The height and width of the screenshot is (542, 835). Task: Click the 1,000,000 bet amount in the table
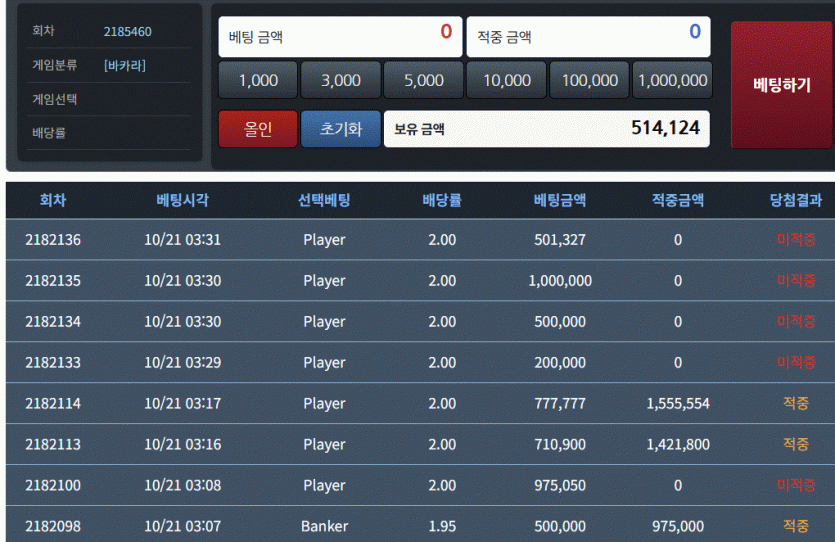(x=560, y=281)
